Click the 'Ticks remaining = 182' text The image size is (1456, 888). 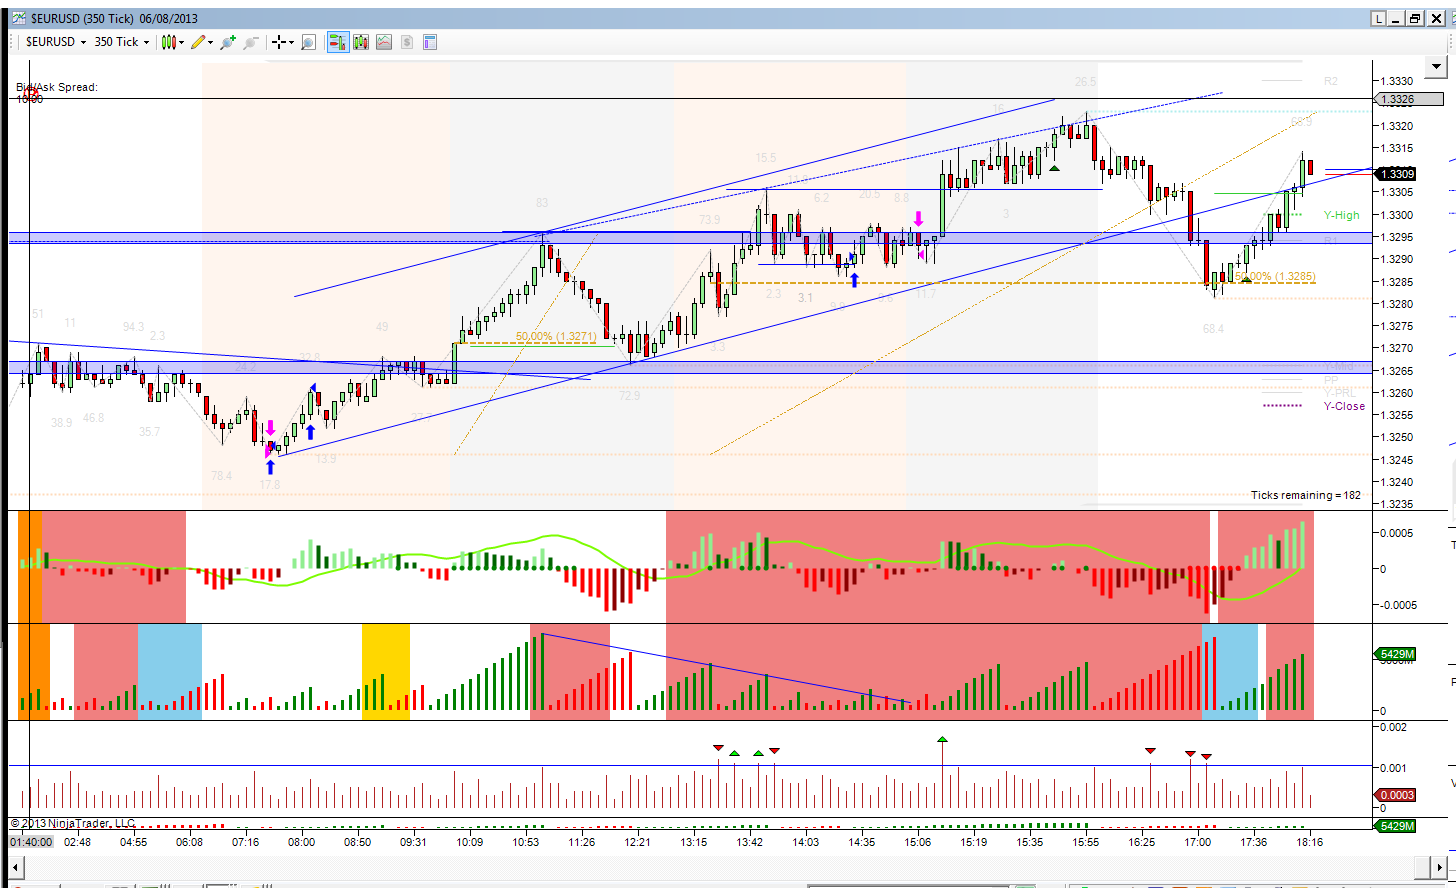tap(1306, 495)
